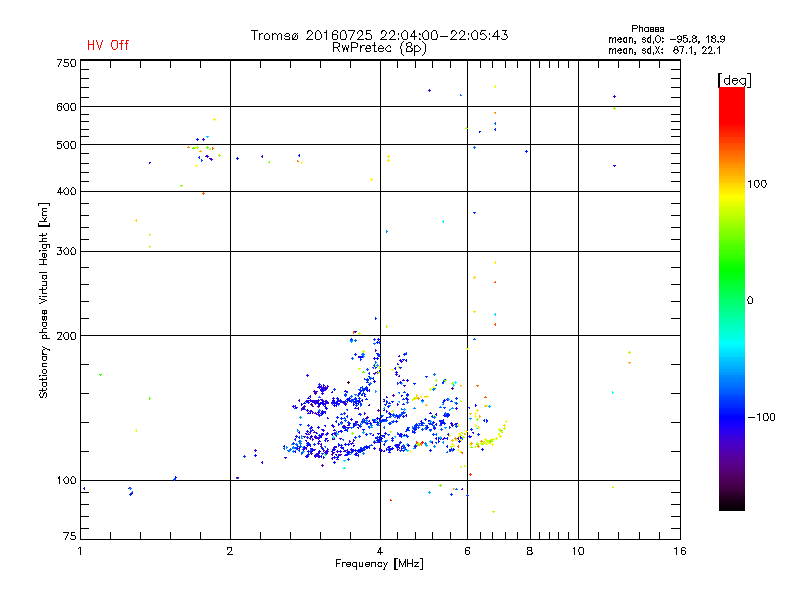Screen dimensions: 800x600
Task: Click the plot title 'Tromsø 20160725 22:04:00-22:05:43'
Action: 379,35
